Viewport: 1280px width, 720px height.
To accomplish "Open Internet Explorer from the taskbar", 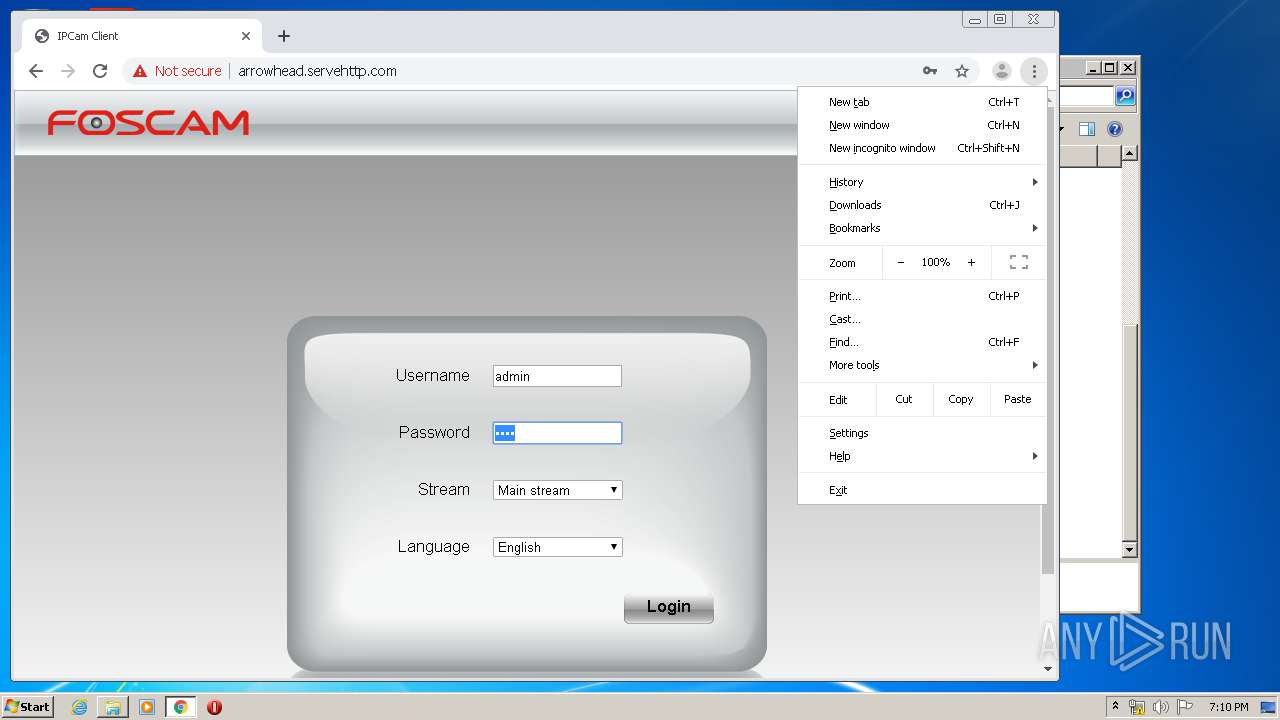I will click(x=79, y=707).
